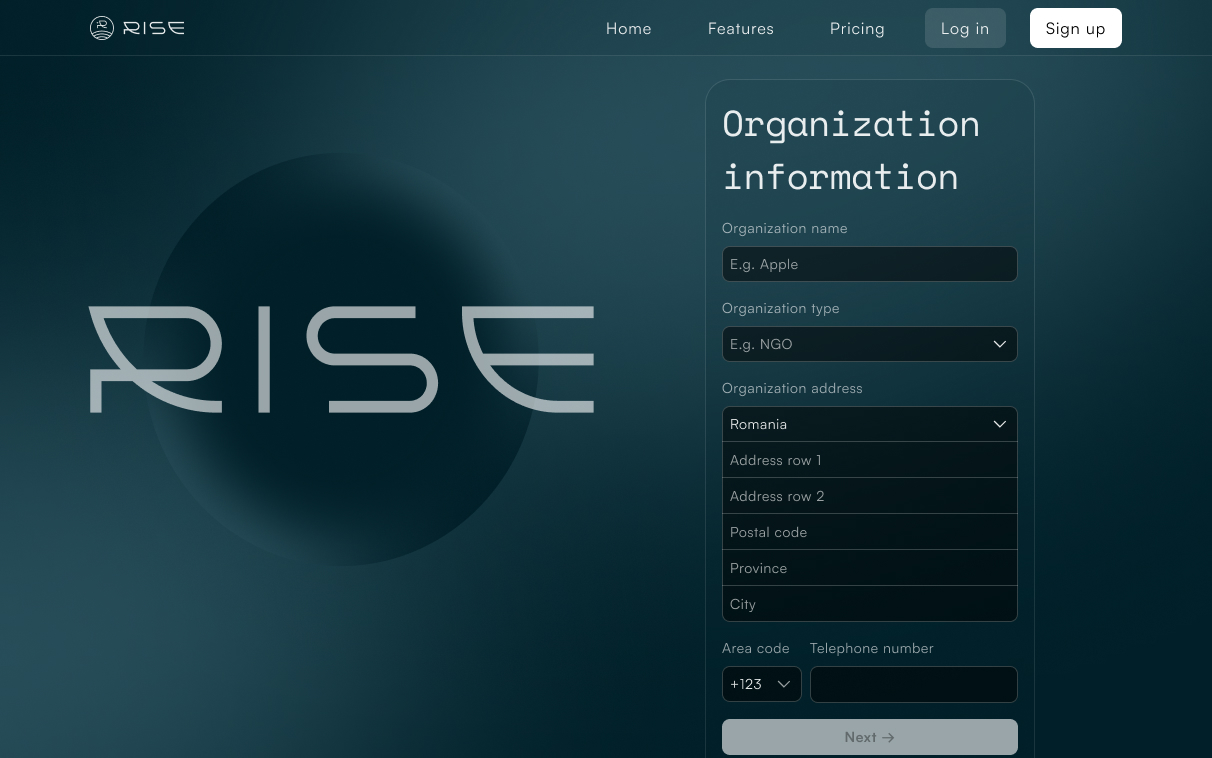Click the Address row 1 field

point(869,460)
